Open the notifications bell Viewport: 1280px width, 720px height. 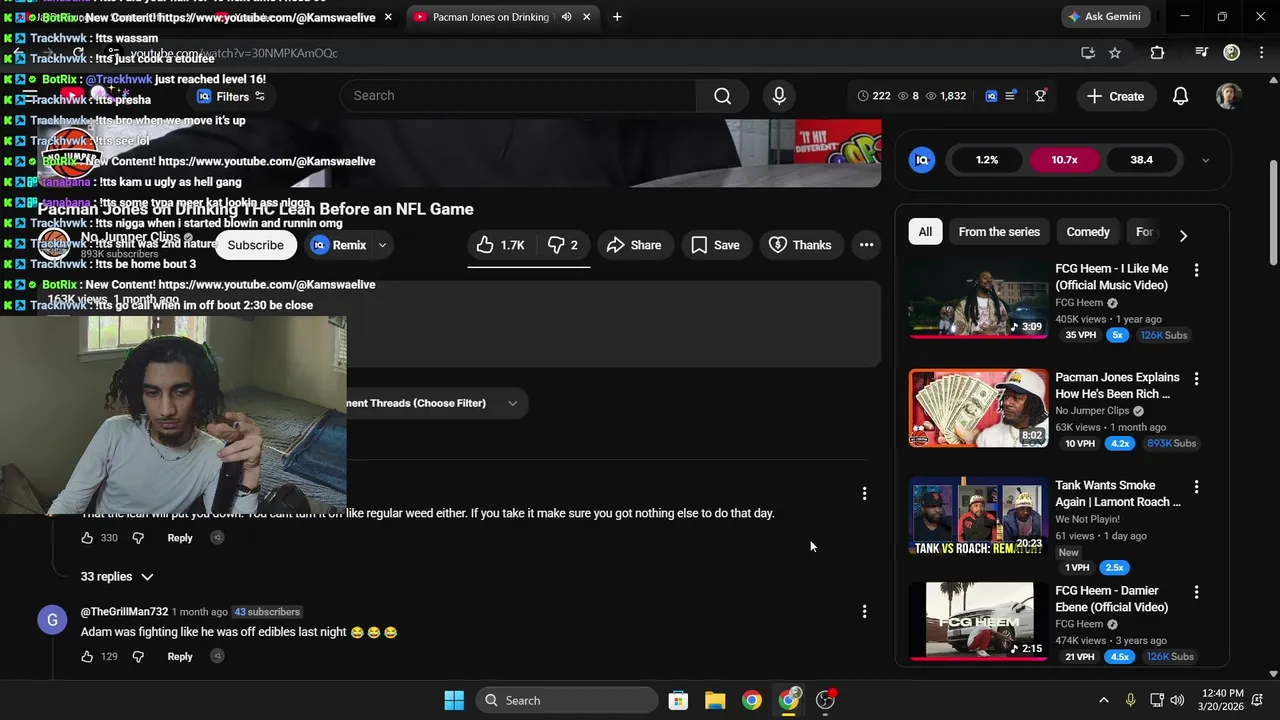[x=1180, y=96]
